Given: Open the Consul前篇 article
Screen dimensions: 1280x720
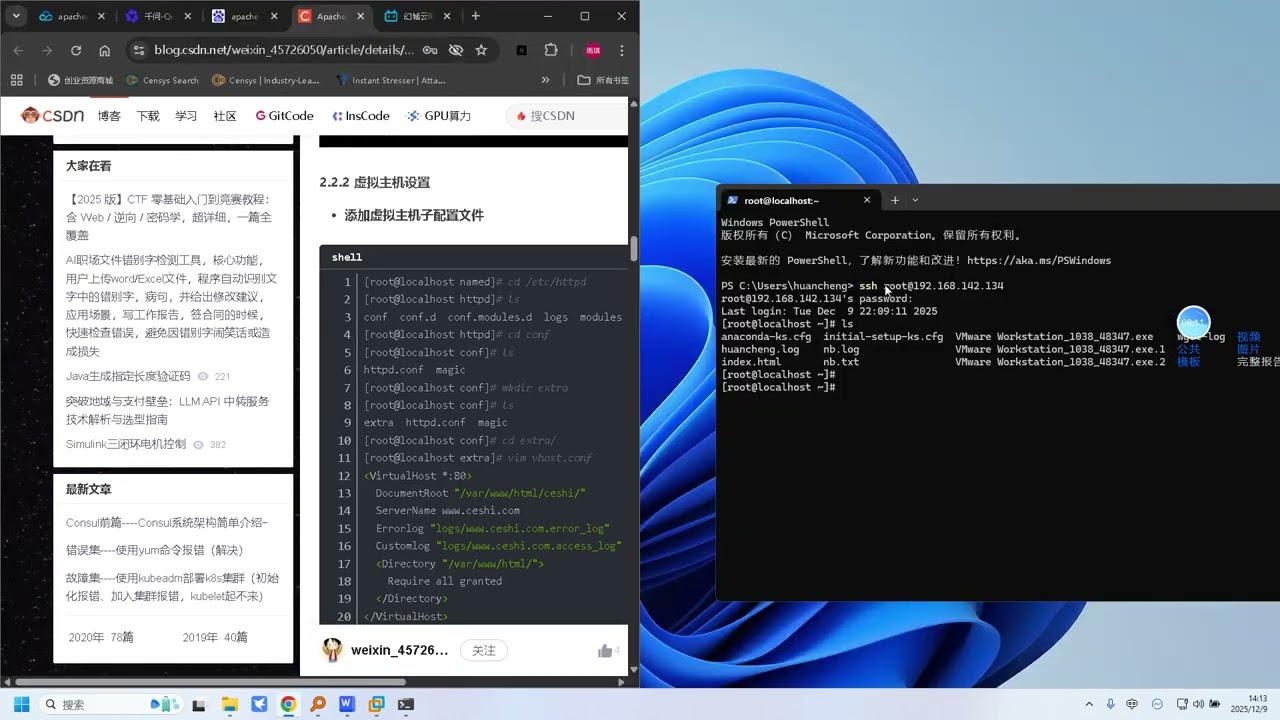Looking at the screenshot, I should point(167,523).
